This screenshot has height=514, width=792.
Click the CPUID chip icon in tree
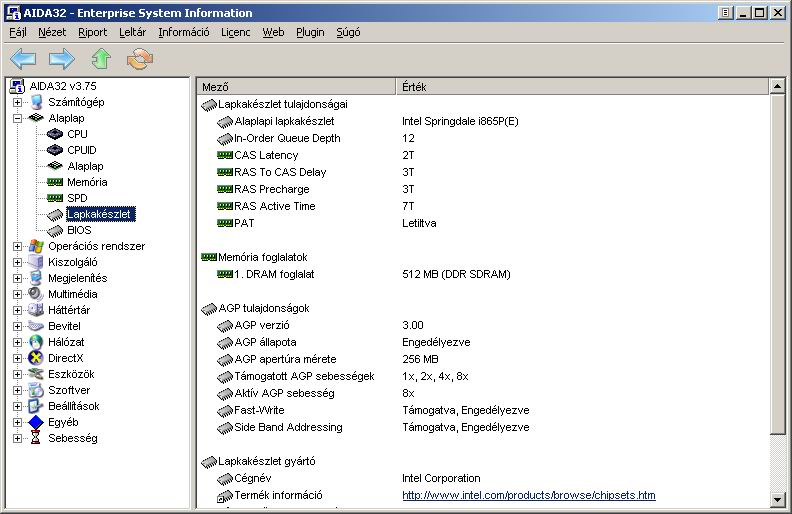(x=55, y=150)
